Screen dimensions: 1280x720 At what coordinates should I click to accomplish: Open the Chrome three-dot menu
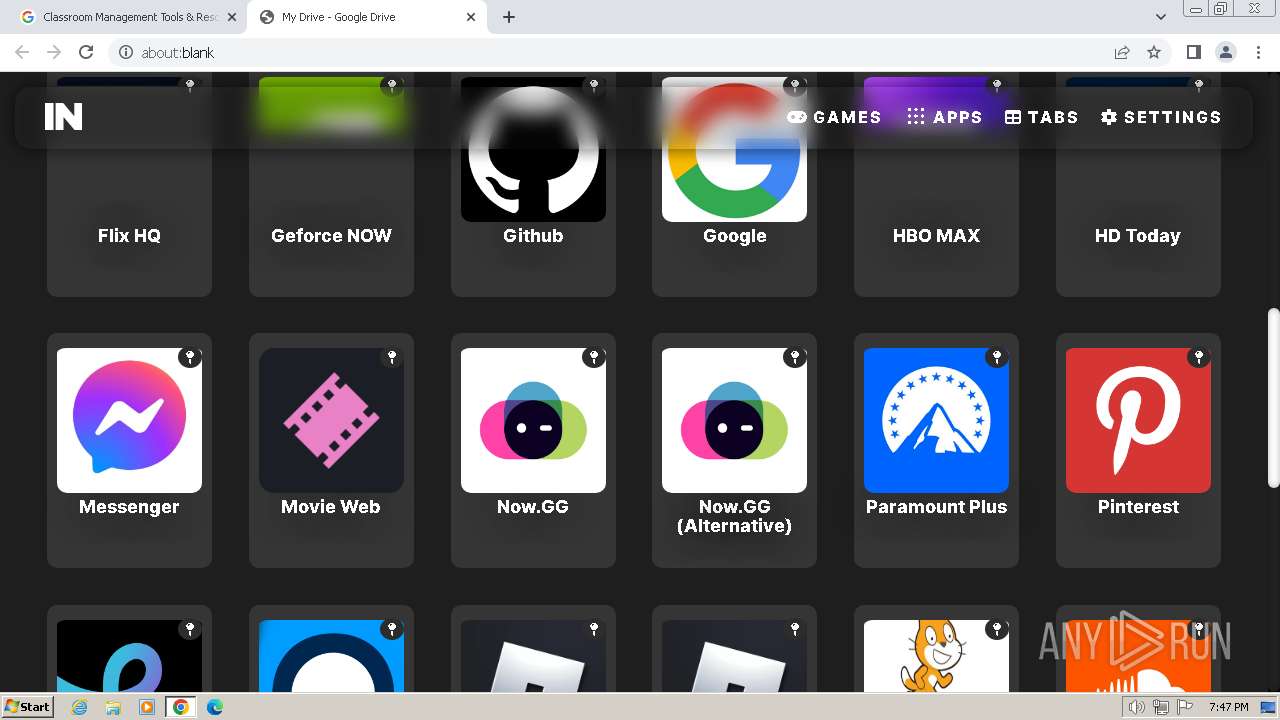click(x=1258, y=52)
